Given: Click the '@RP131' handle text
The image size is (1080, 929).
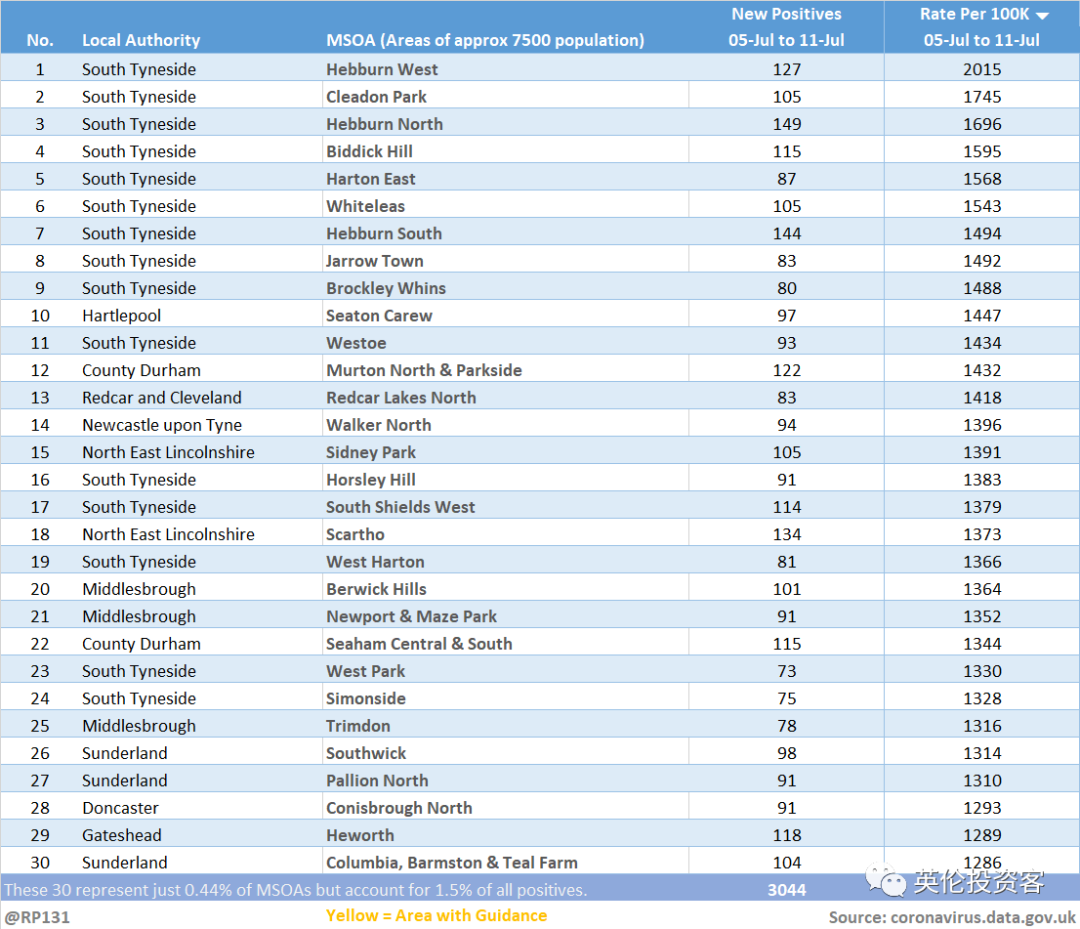Looking at the screenshot, I should (37, 917).
